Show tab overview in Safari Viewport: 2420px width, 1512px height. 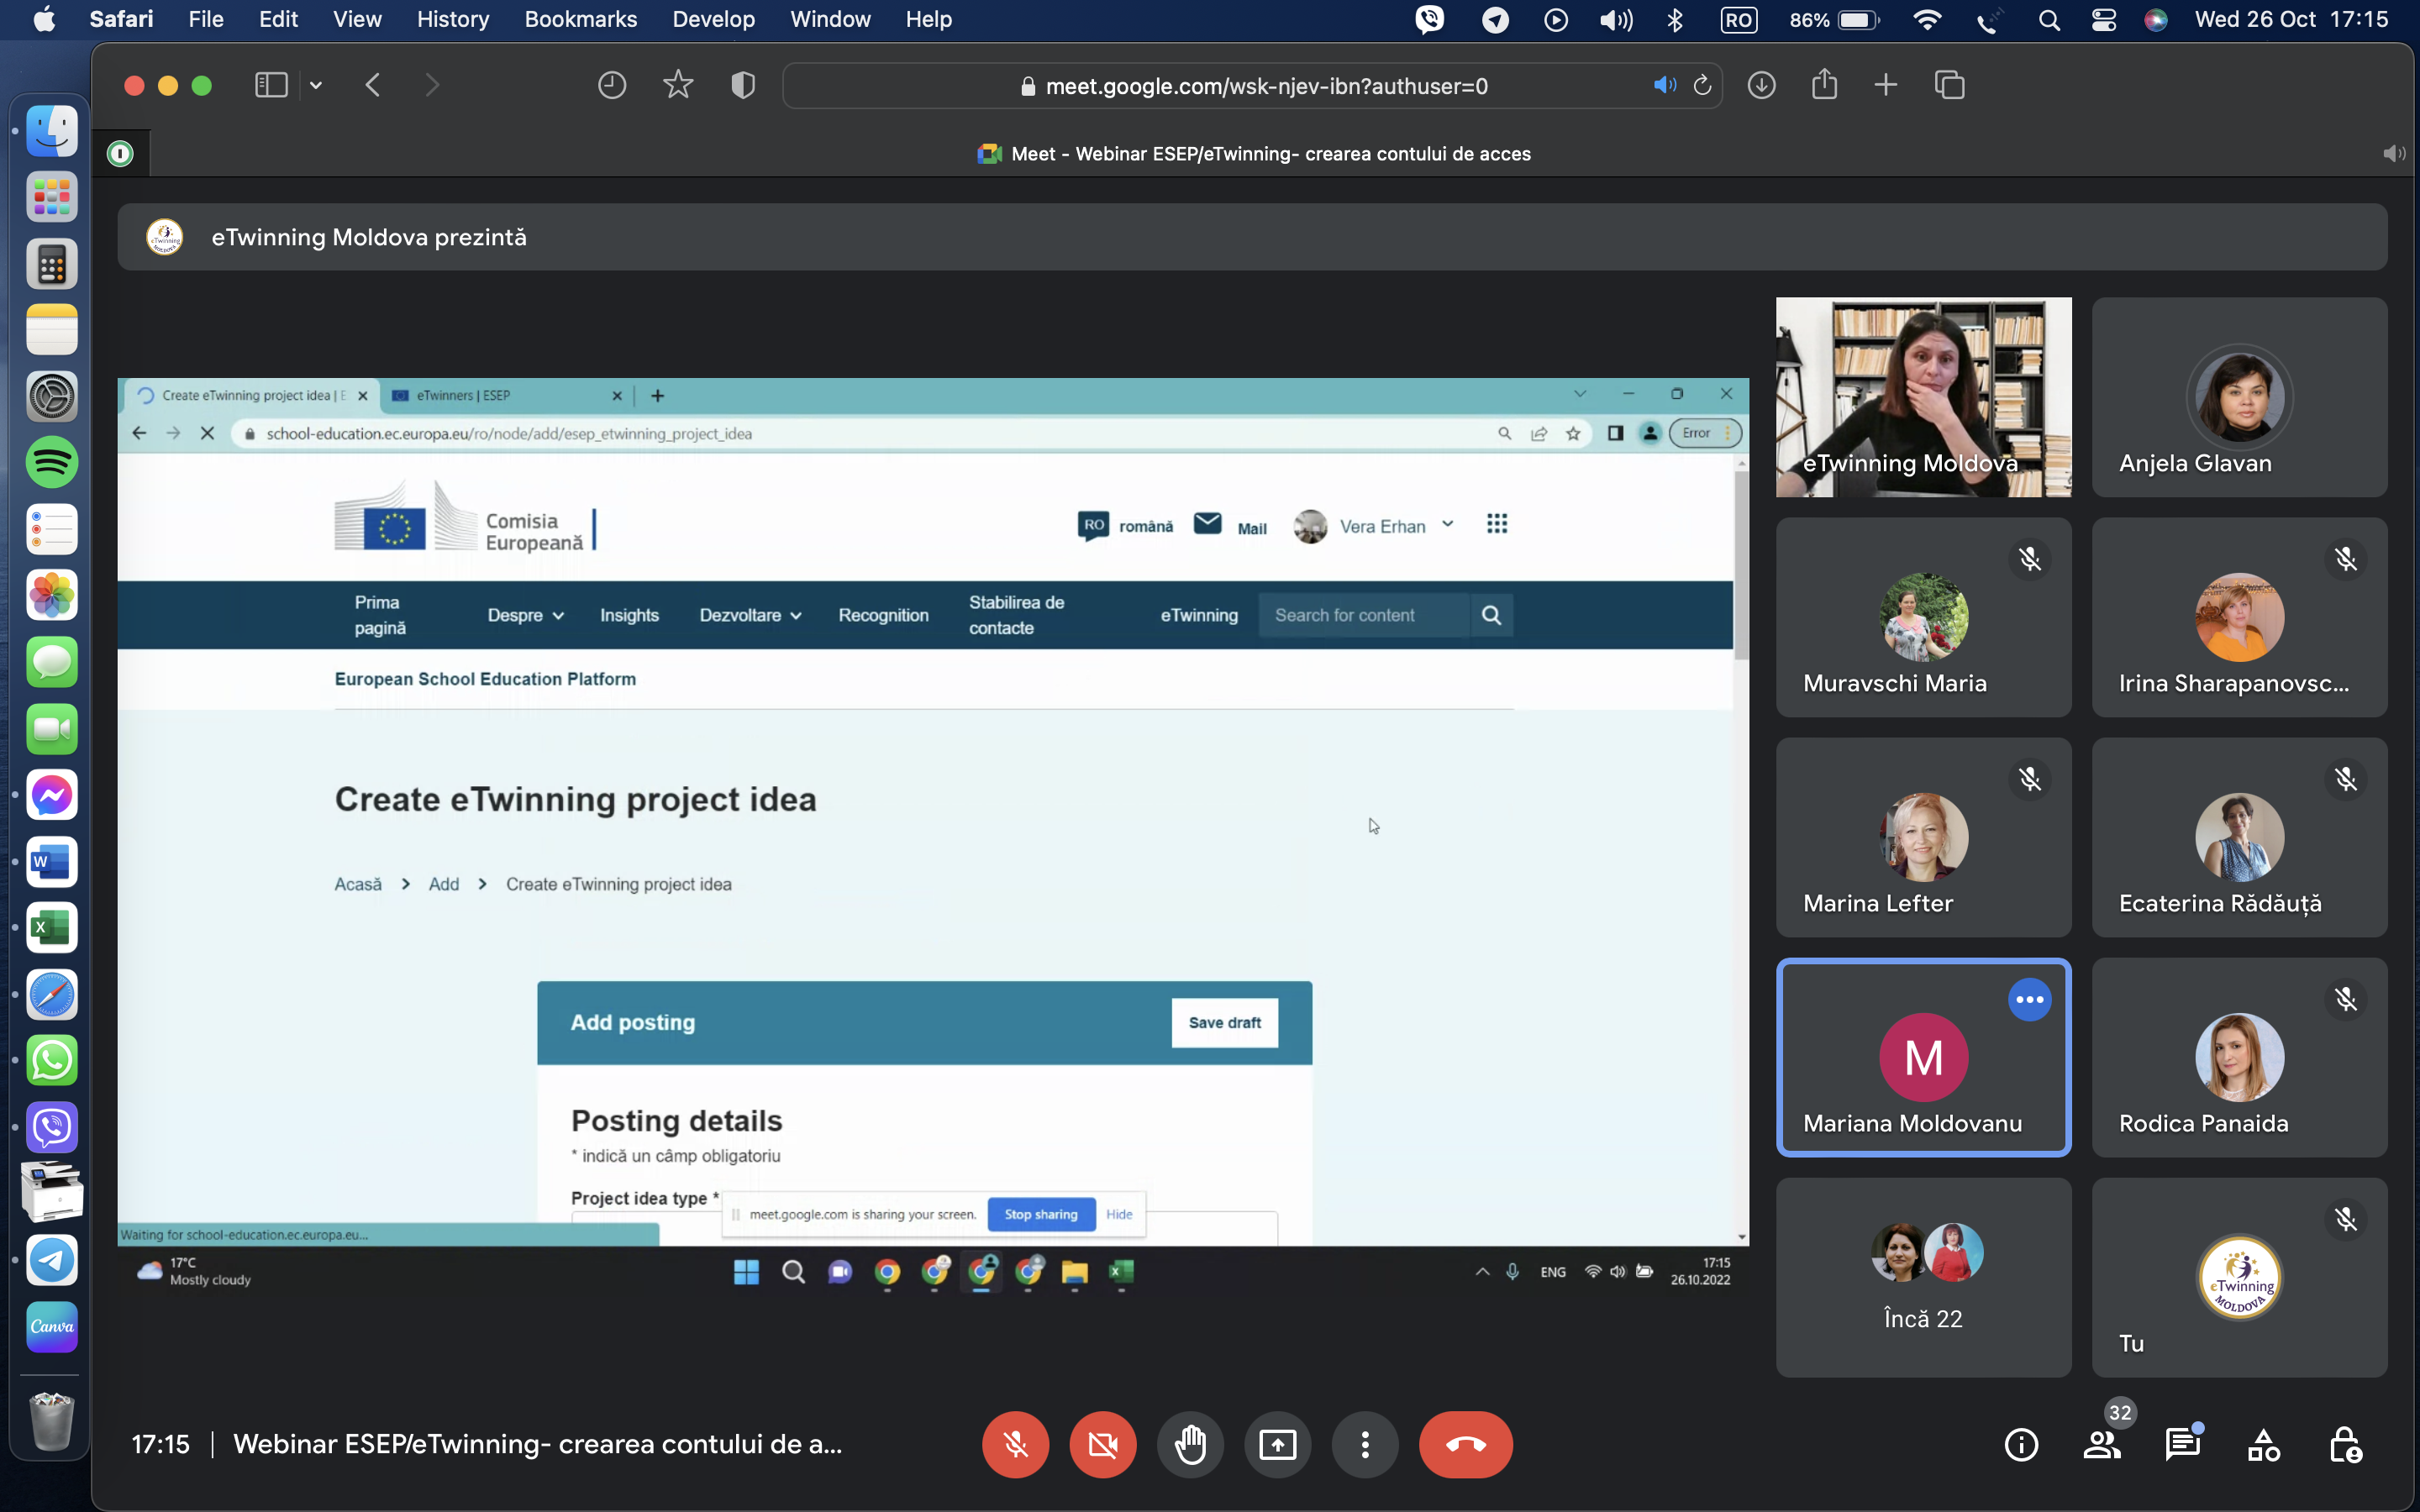click(1949, 85)
